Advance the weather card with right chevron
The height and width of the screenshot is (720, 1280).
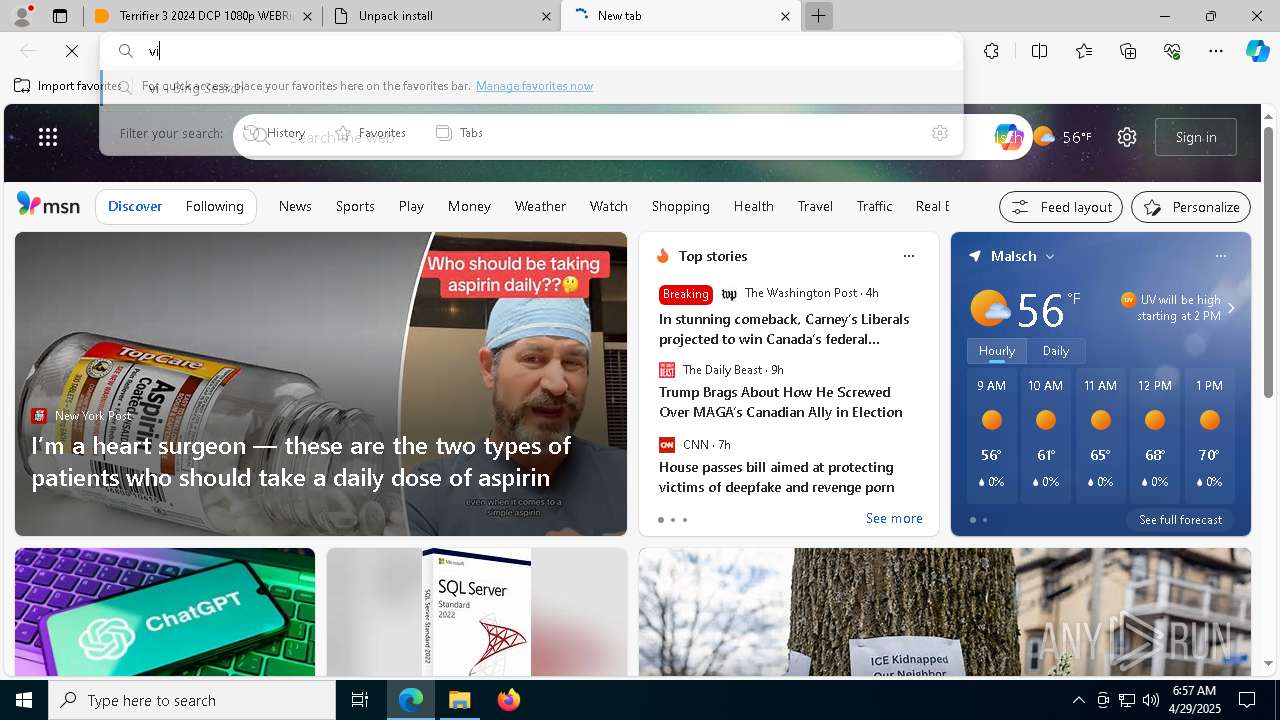pos(1231,308)
